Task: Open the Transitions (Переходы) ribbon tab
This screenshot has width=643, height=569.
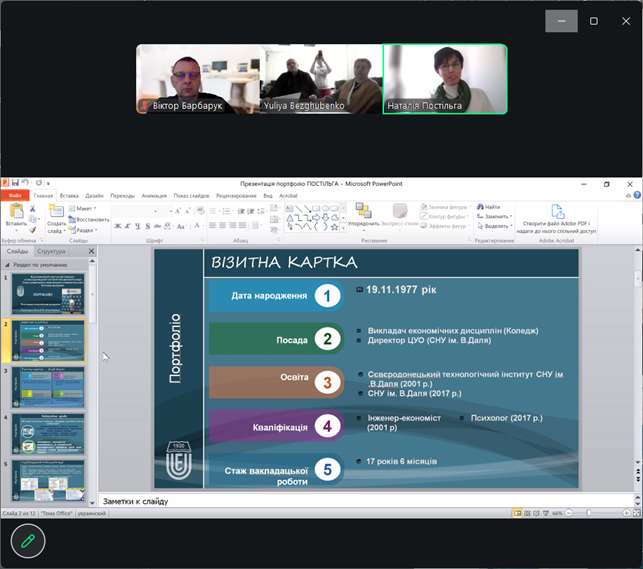Action: click(x=122, y=196)
